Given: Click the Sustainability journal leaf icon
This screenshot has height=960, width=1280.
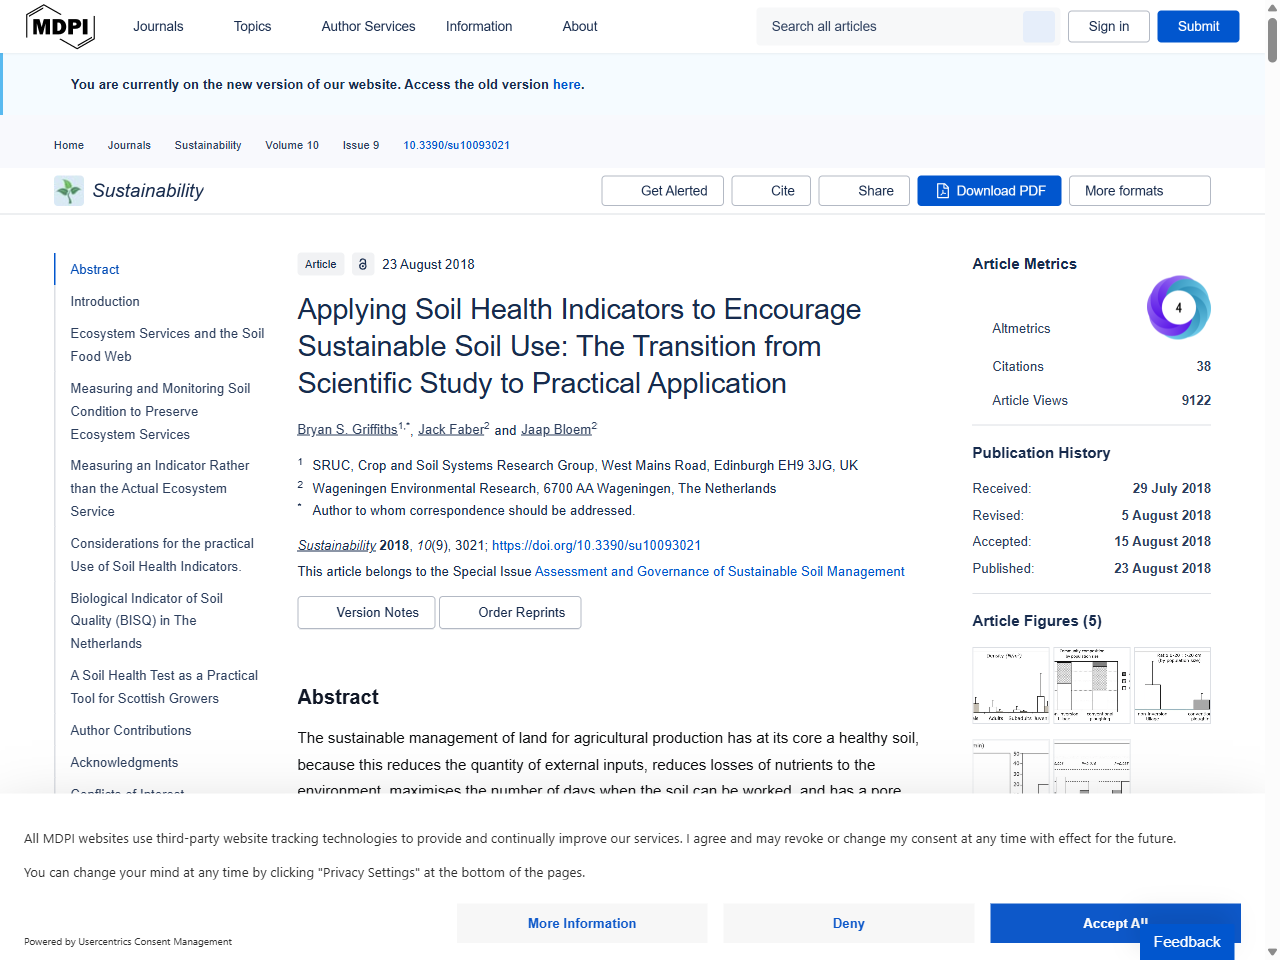Looking at the screenshot, I should tap(69, 191).
